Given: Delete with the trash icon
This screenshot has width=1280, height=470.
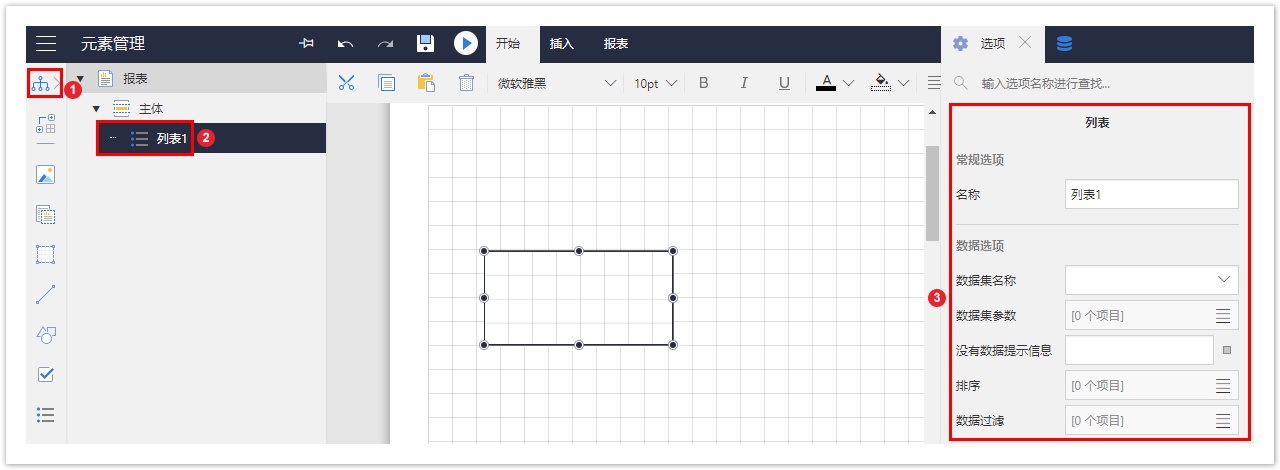Looking at the screenshot, I should tap(466, 83).
